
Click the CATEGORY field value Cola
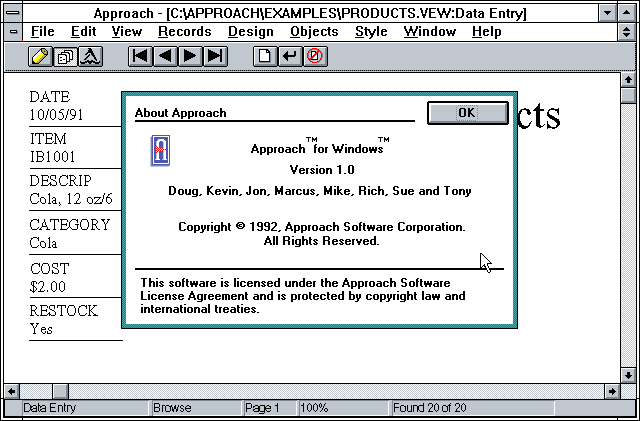pos(43,243)
